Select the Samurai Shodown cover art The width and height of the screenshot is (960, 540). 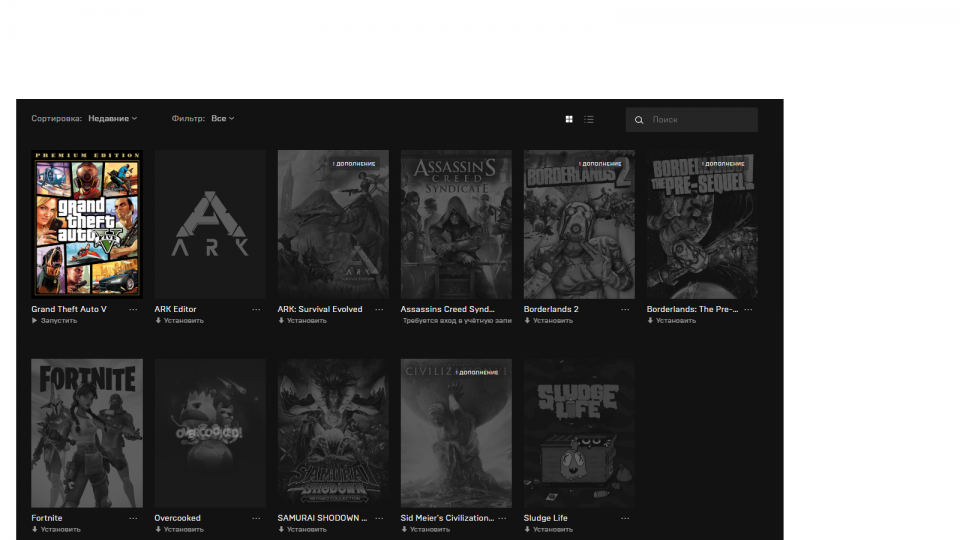(333, 433)
